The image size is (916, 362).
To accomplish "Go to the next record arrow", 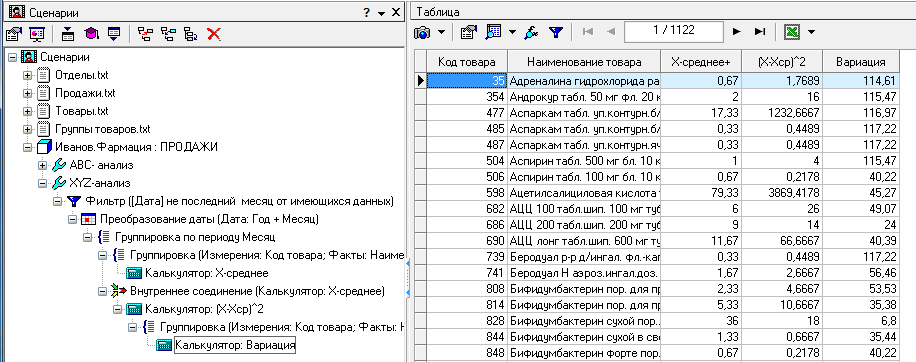I will pos(736,32).
